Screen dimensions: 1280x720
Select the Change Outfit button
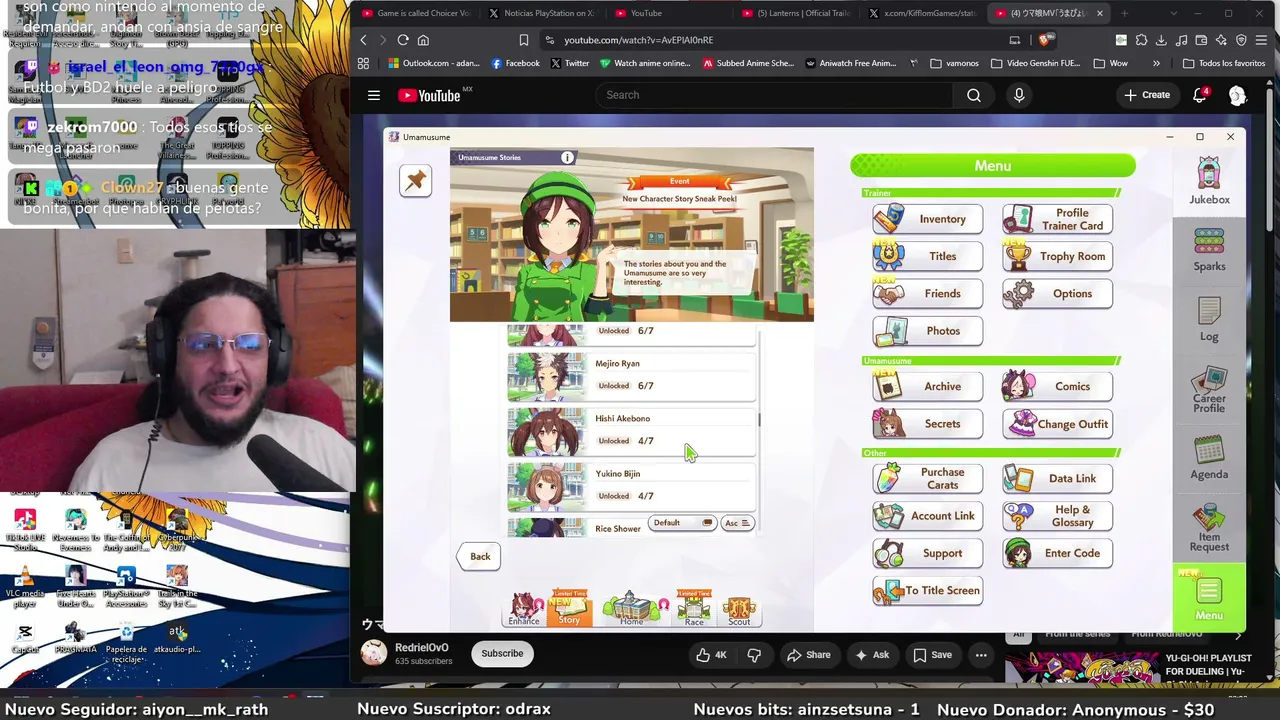(1057, 424)
